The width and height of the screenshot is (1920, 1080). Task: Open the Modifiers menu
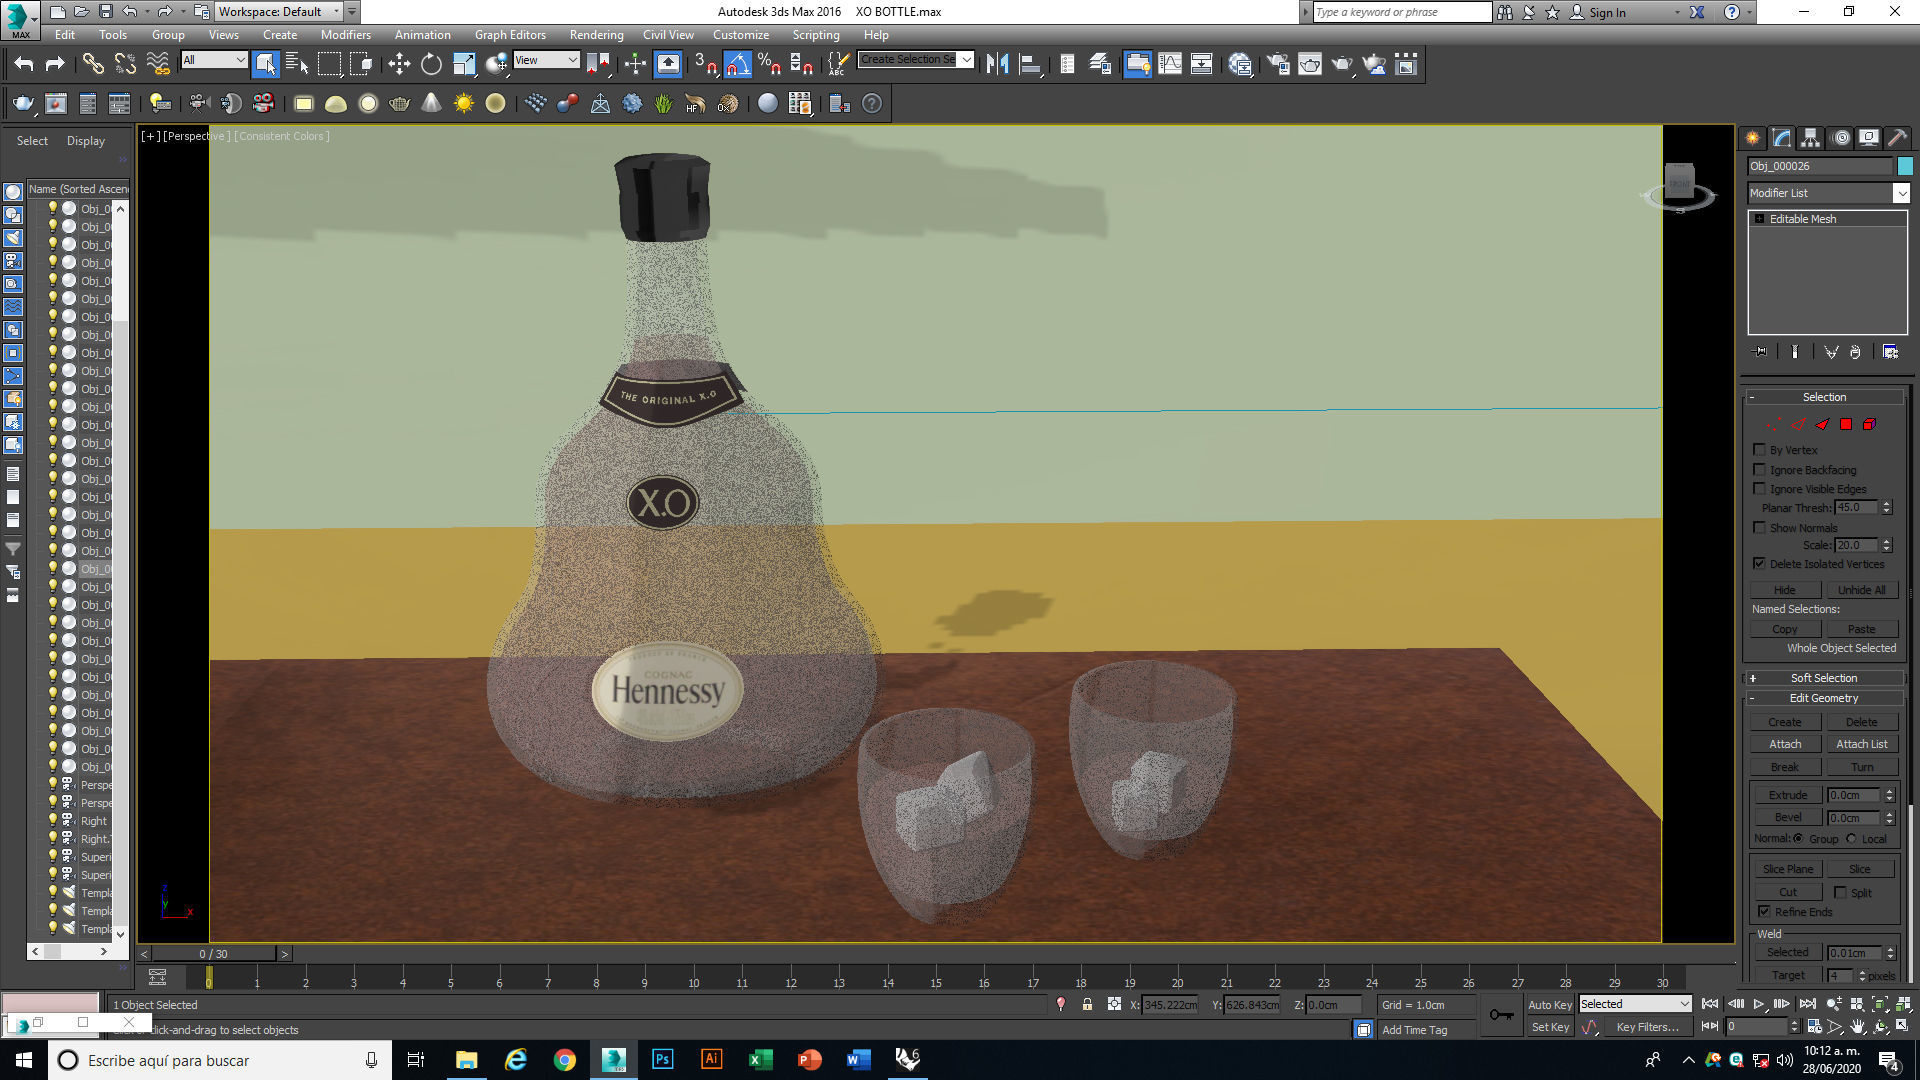(x=345, y=35)
